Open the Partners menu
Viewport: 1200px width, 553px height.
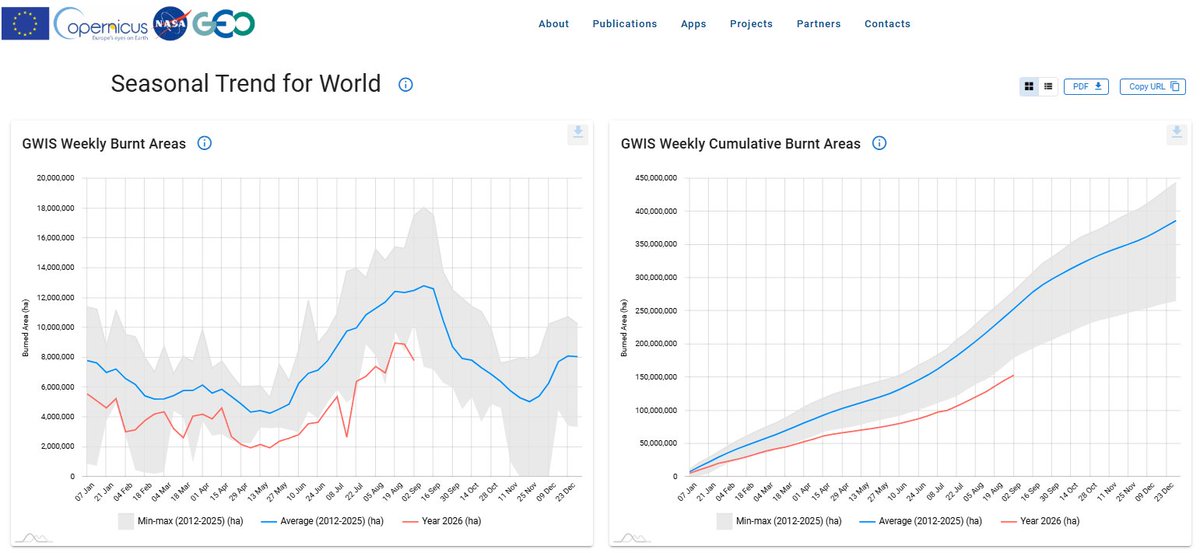tap(818, 24)
